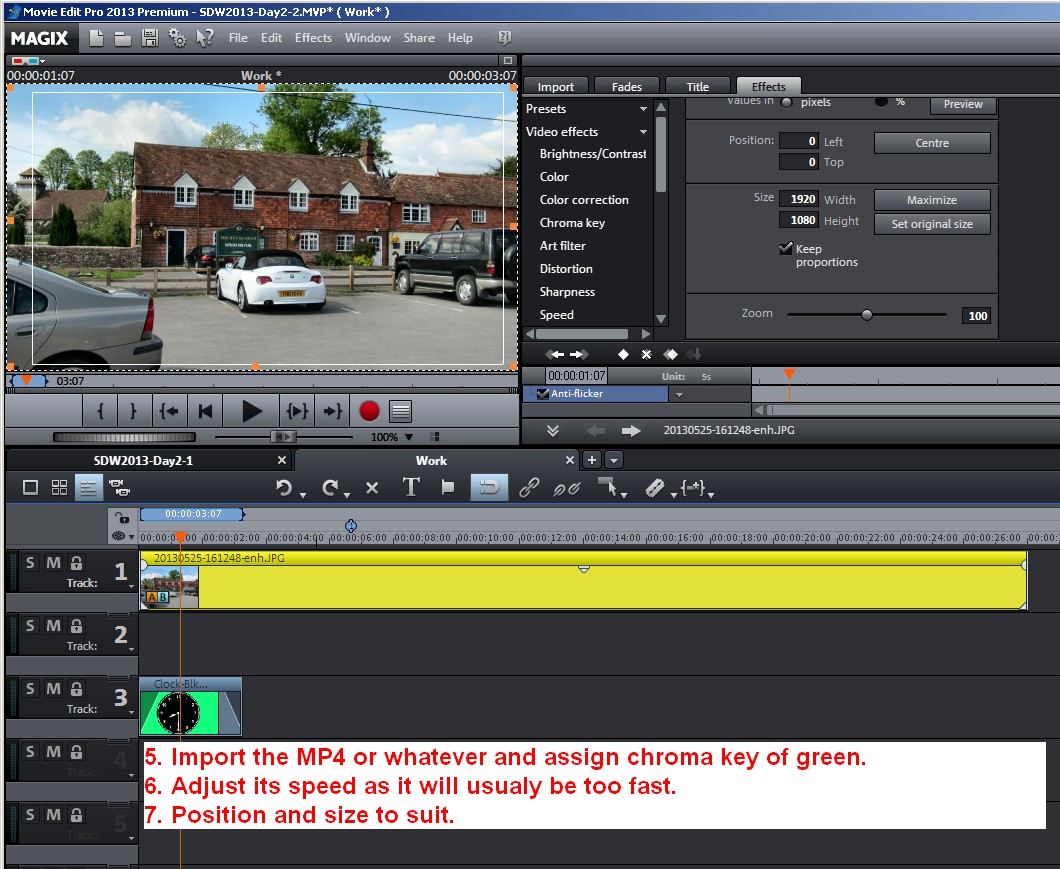Go to beginning of the movie
Image resolution: width=1060 pixels, height=869 pixels.
pos(206,410)
